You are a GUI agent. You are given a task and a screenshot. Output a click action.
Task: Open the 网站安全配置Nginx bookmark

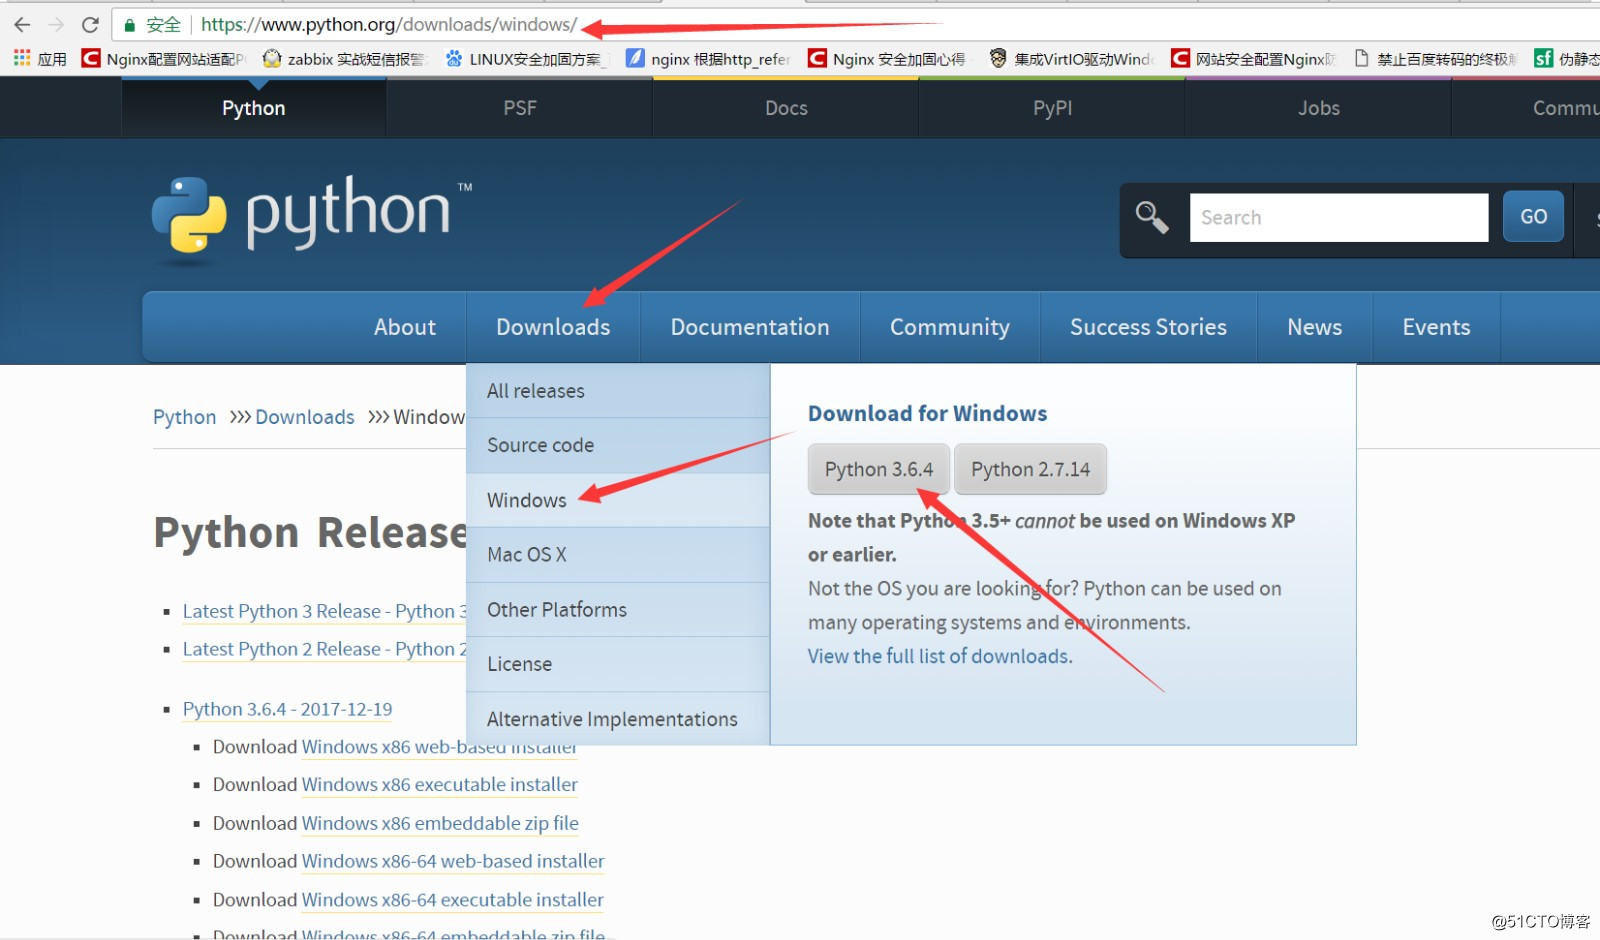(1254, 59)
